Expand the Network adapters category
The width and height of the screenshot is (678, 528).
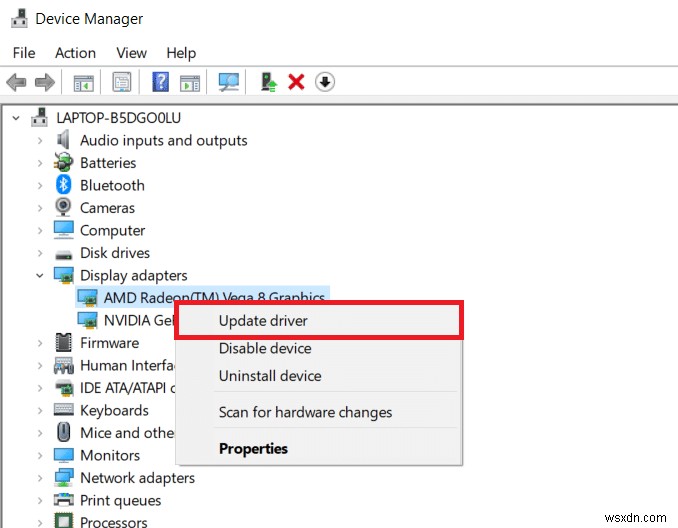pyautogui.click(x=40, y=478)
